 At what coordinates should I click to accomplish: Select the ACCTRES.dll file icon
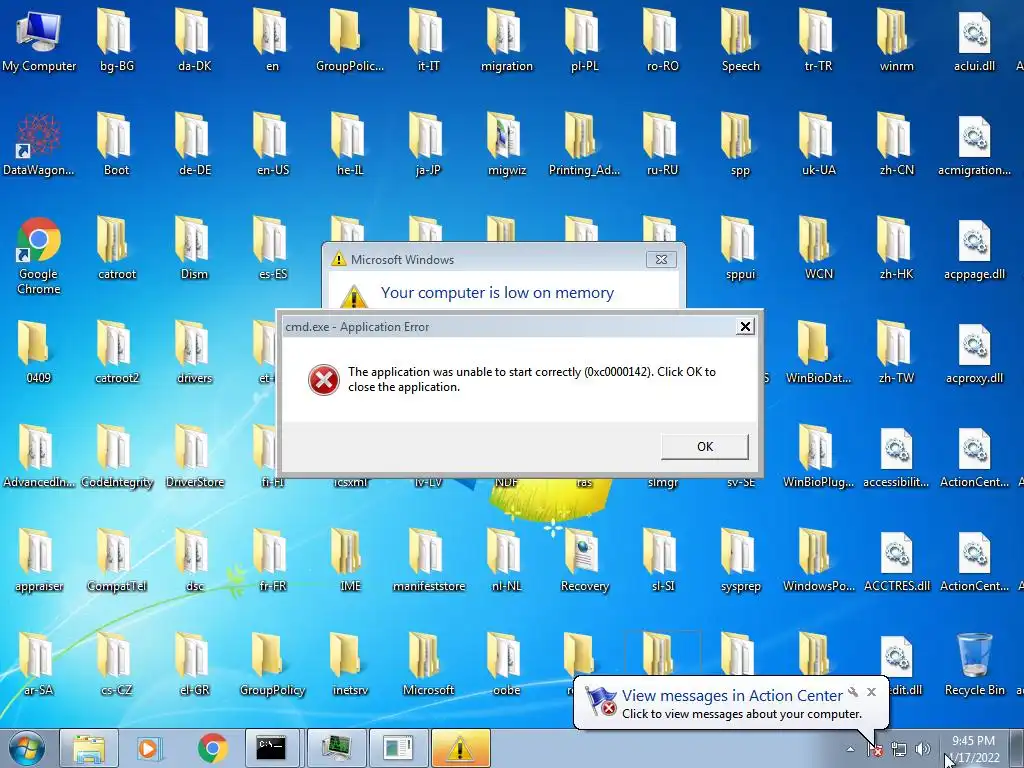click(x=897, y=560)
